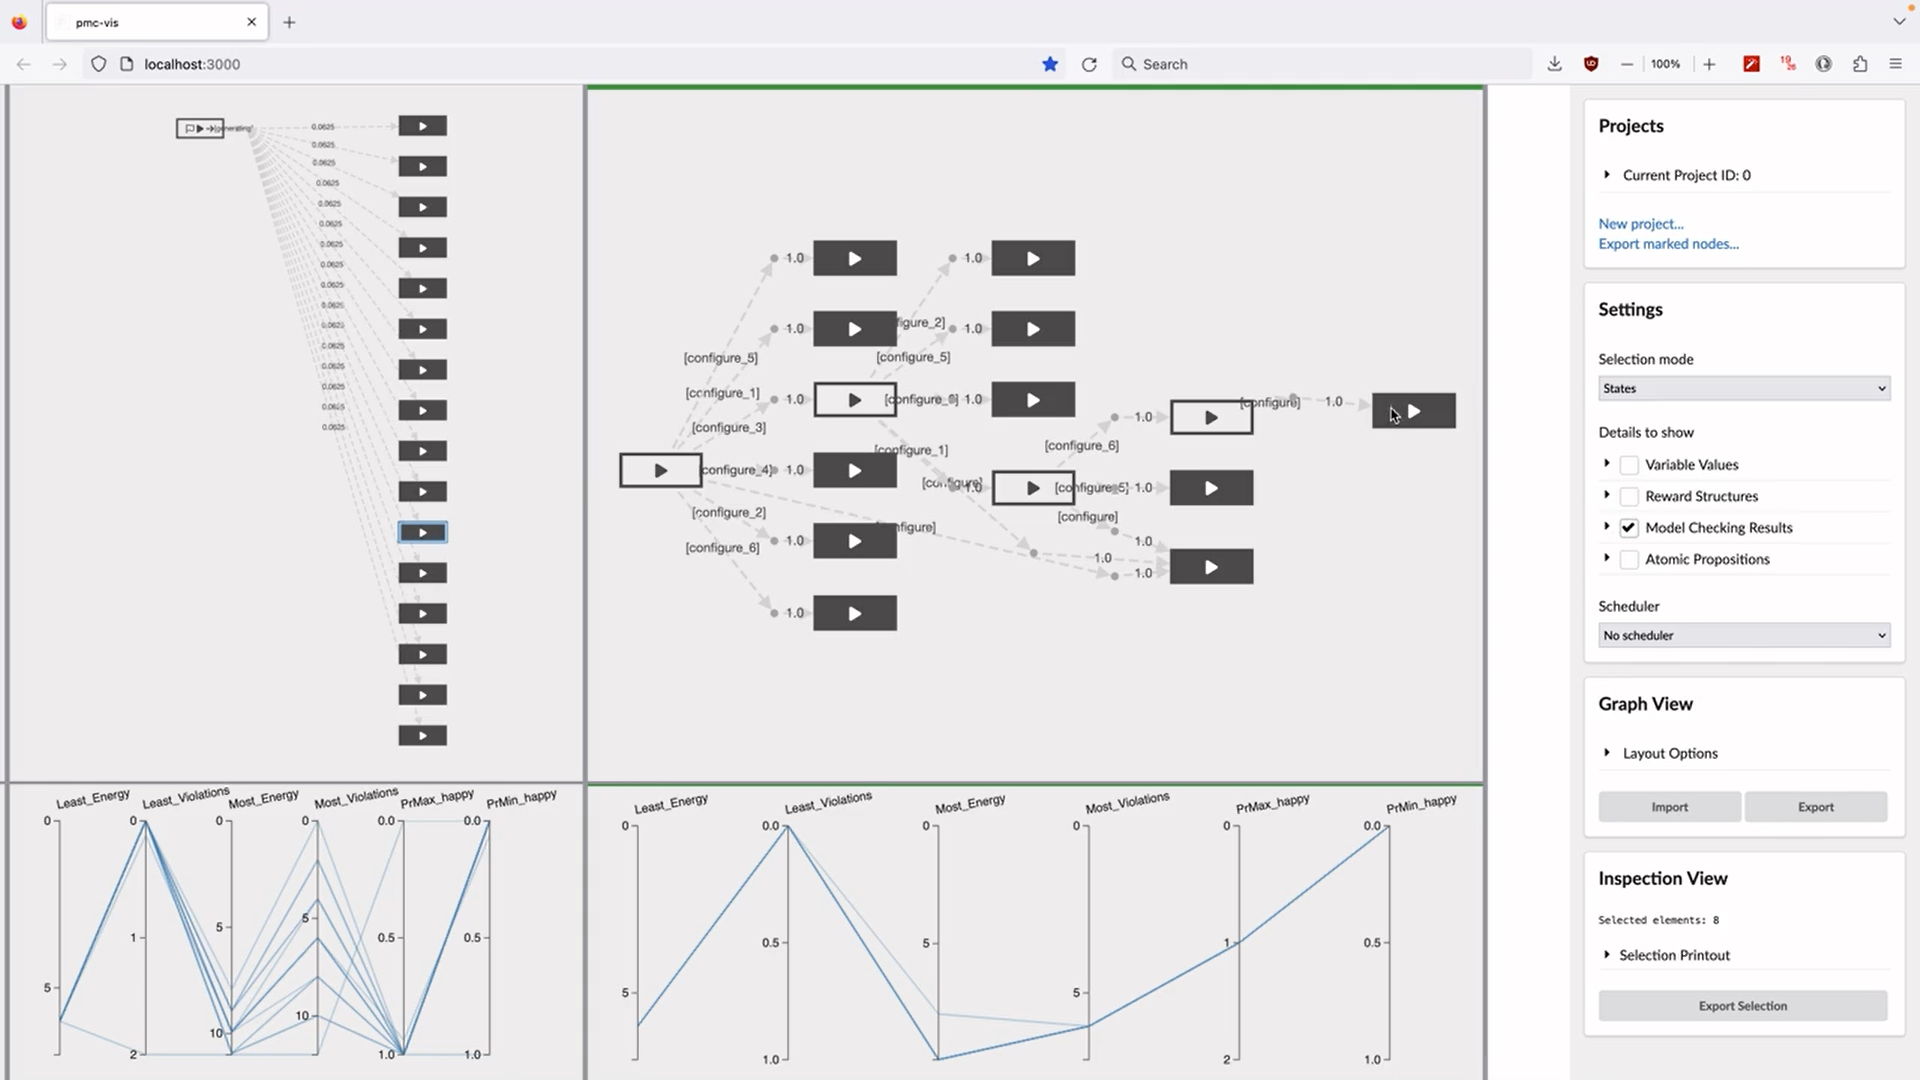This screenshot has width=1920, height=1080.
Task: Uncheck the Model Checking Results checkbox
Action: click(x=1629, y=528)
